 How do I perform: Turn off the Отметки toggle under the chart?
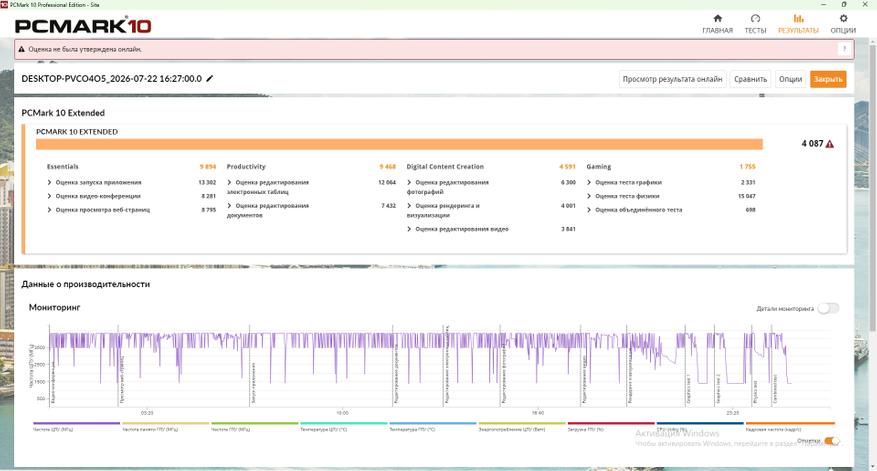(832, 441)
